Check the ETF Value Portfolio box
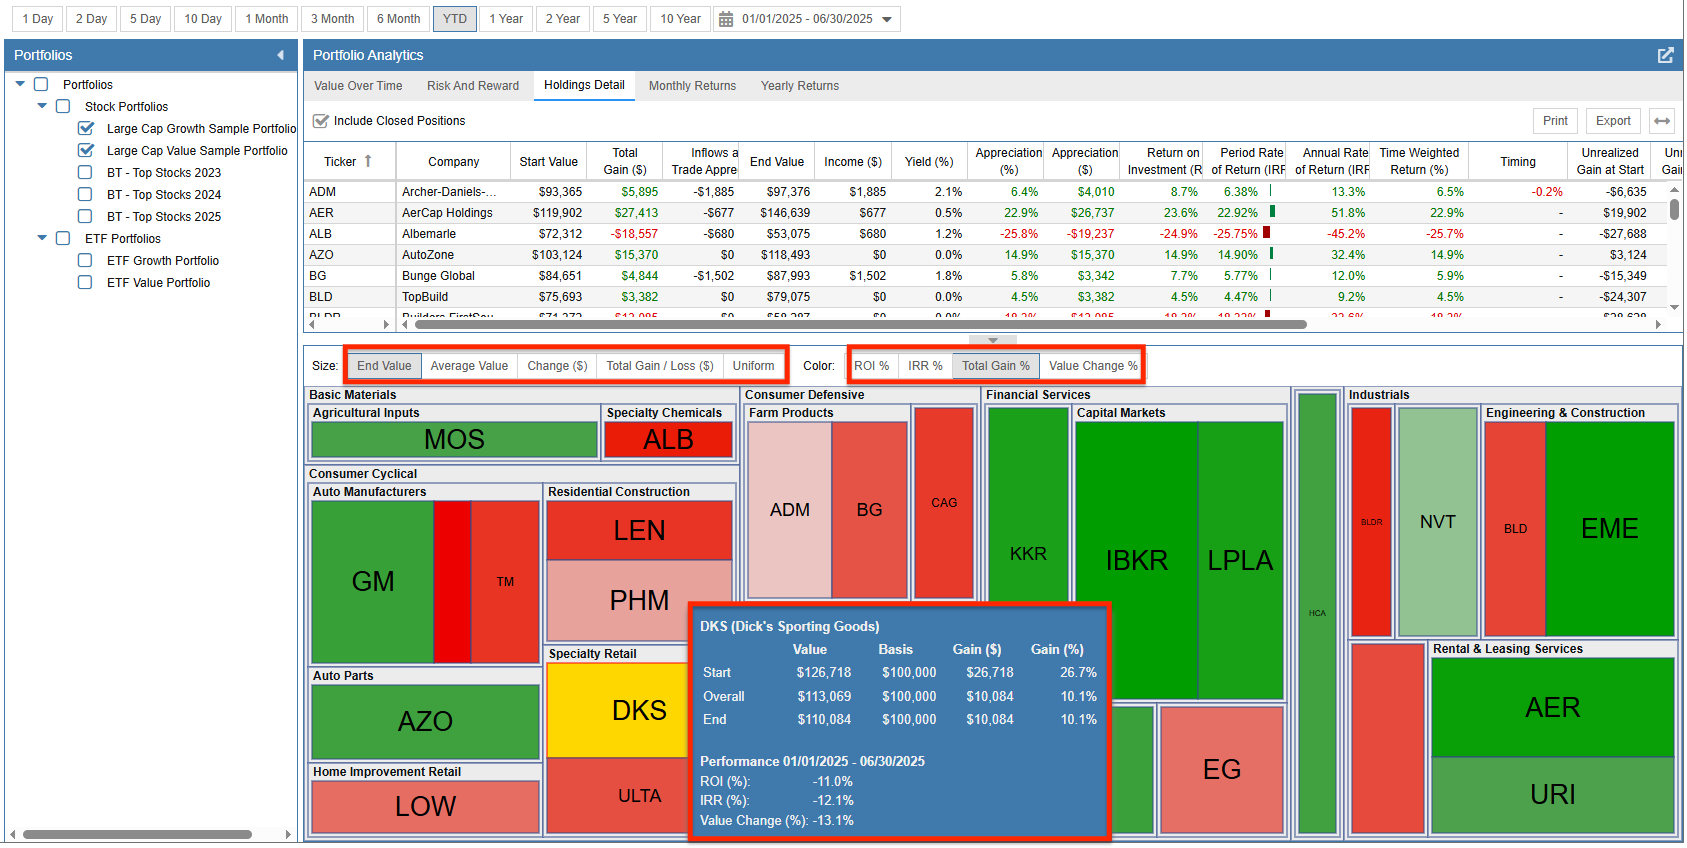 coord(85,282)
